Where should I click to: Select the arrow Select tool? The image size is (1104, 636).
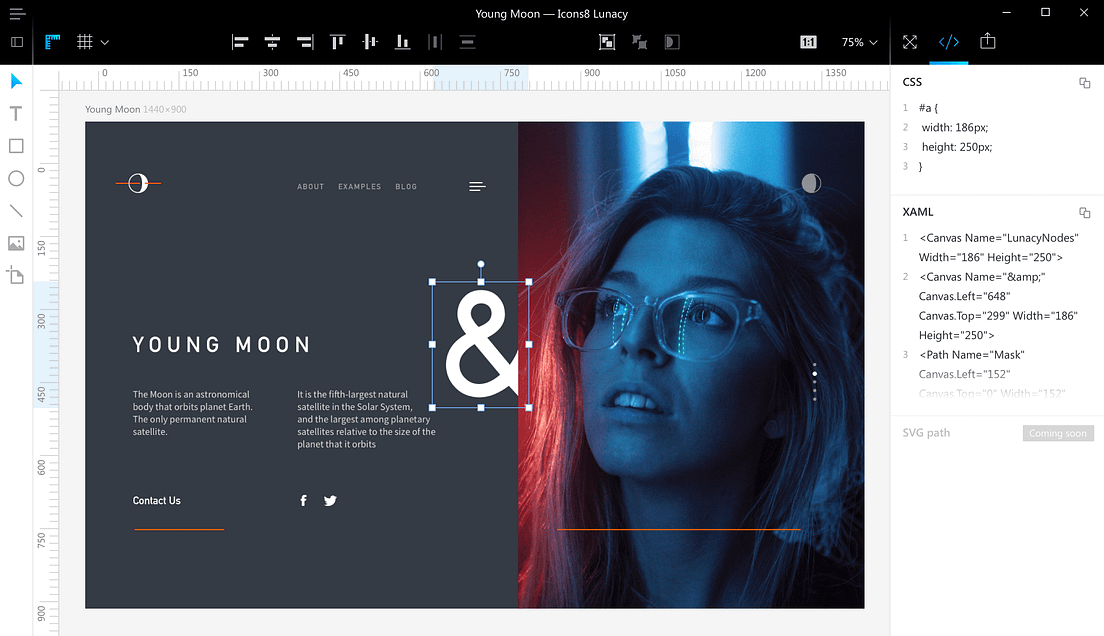16,82
